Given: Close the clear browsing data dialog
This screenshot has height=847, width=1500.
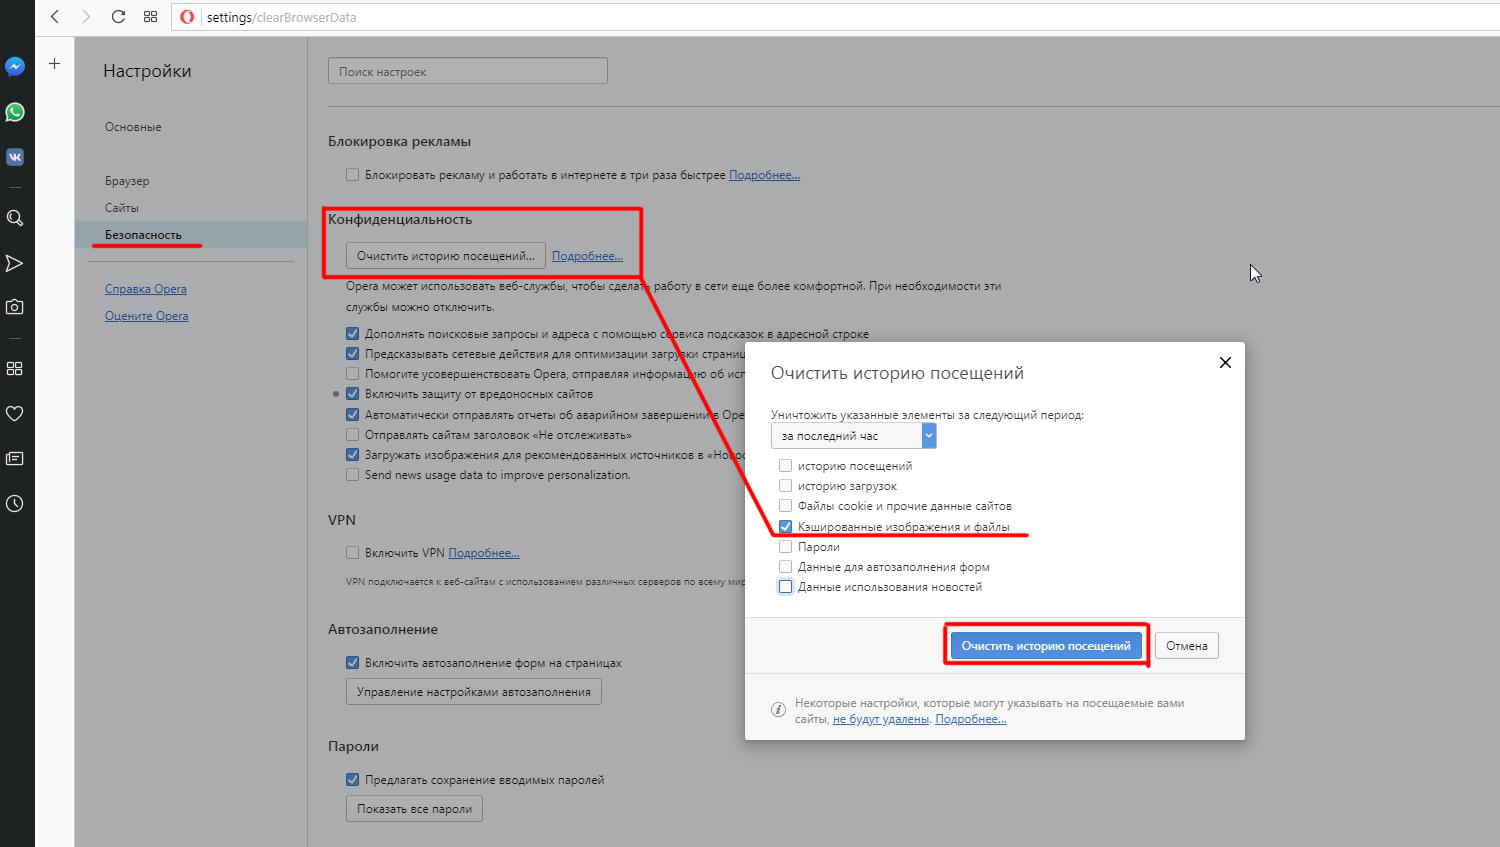Looking at the screenshot, I should pyautogui.click(x=1225, y=362).
